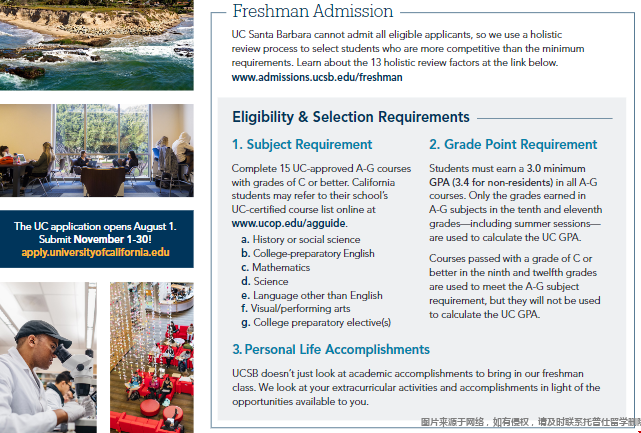Image resolution: width=641 pixels, height=433 pixels.
Task: Select the College-preparatory English list item
Action: (x=309, y=254)
